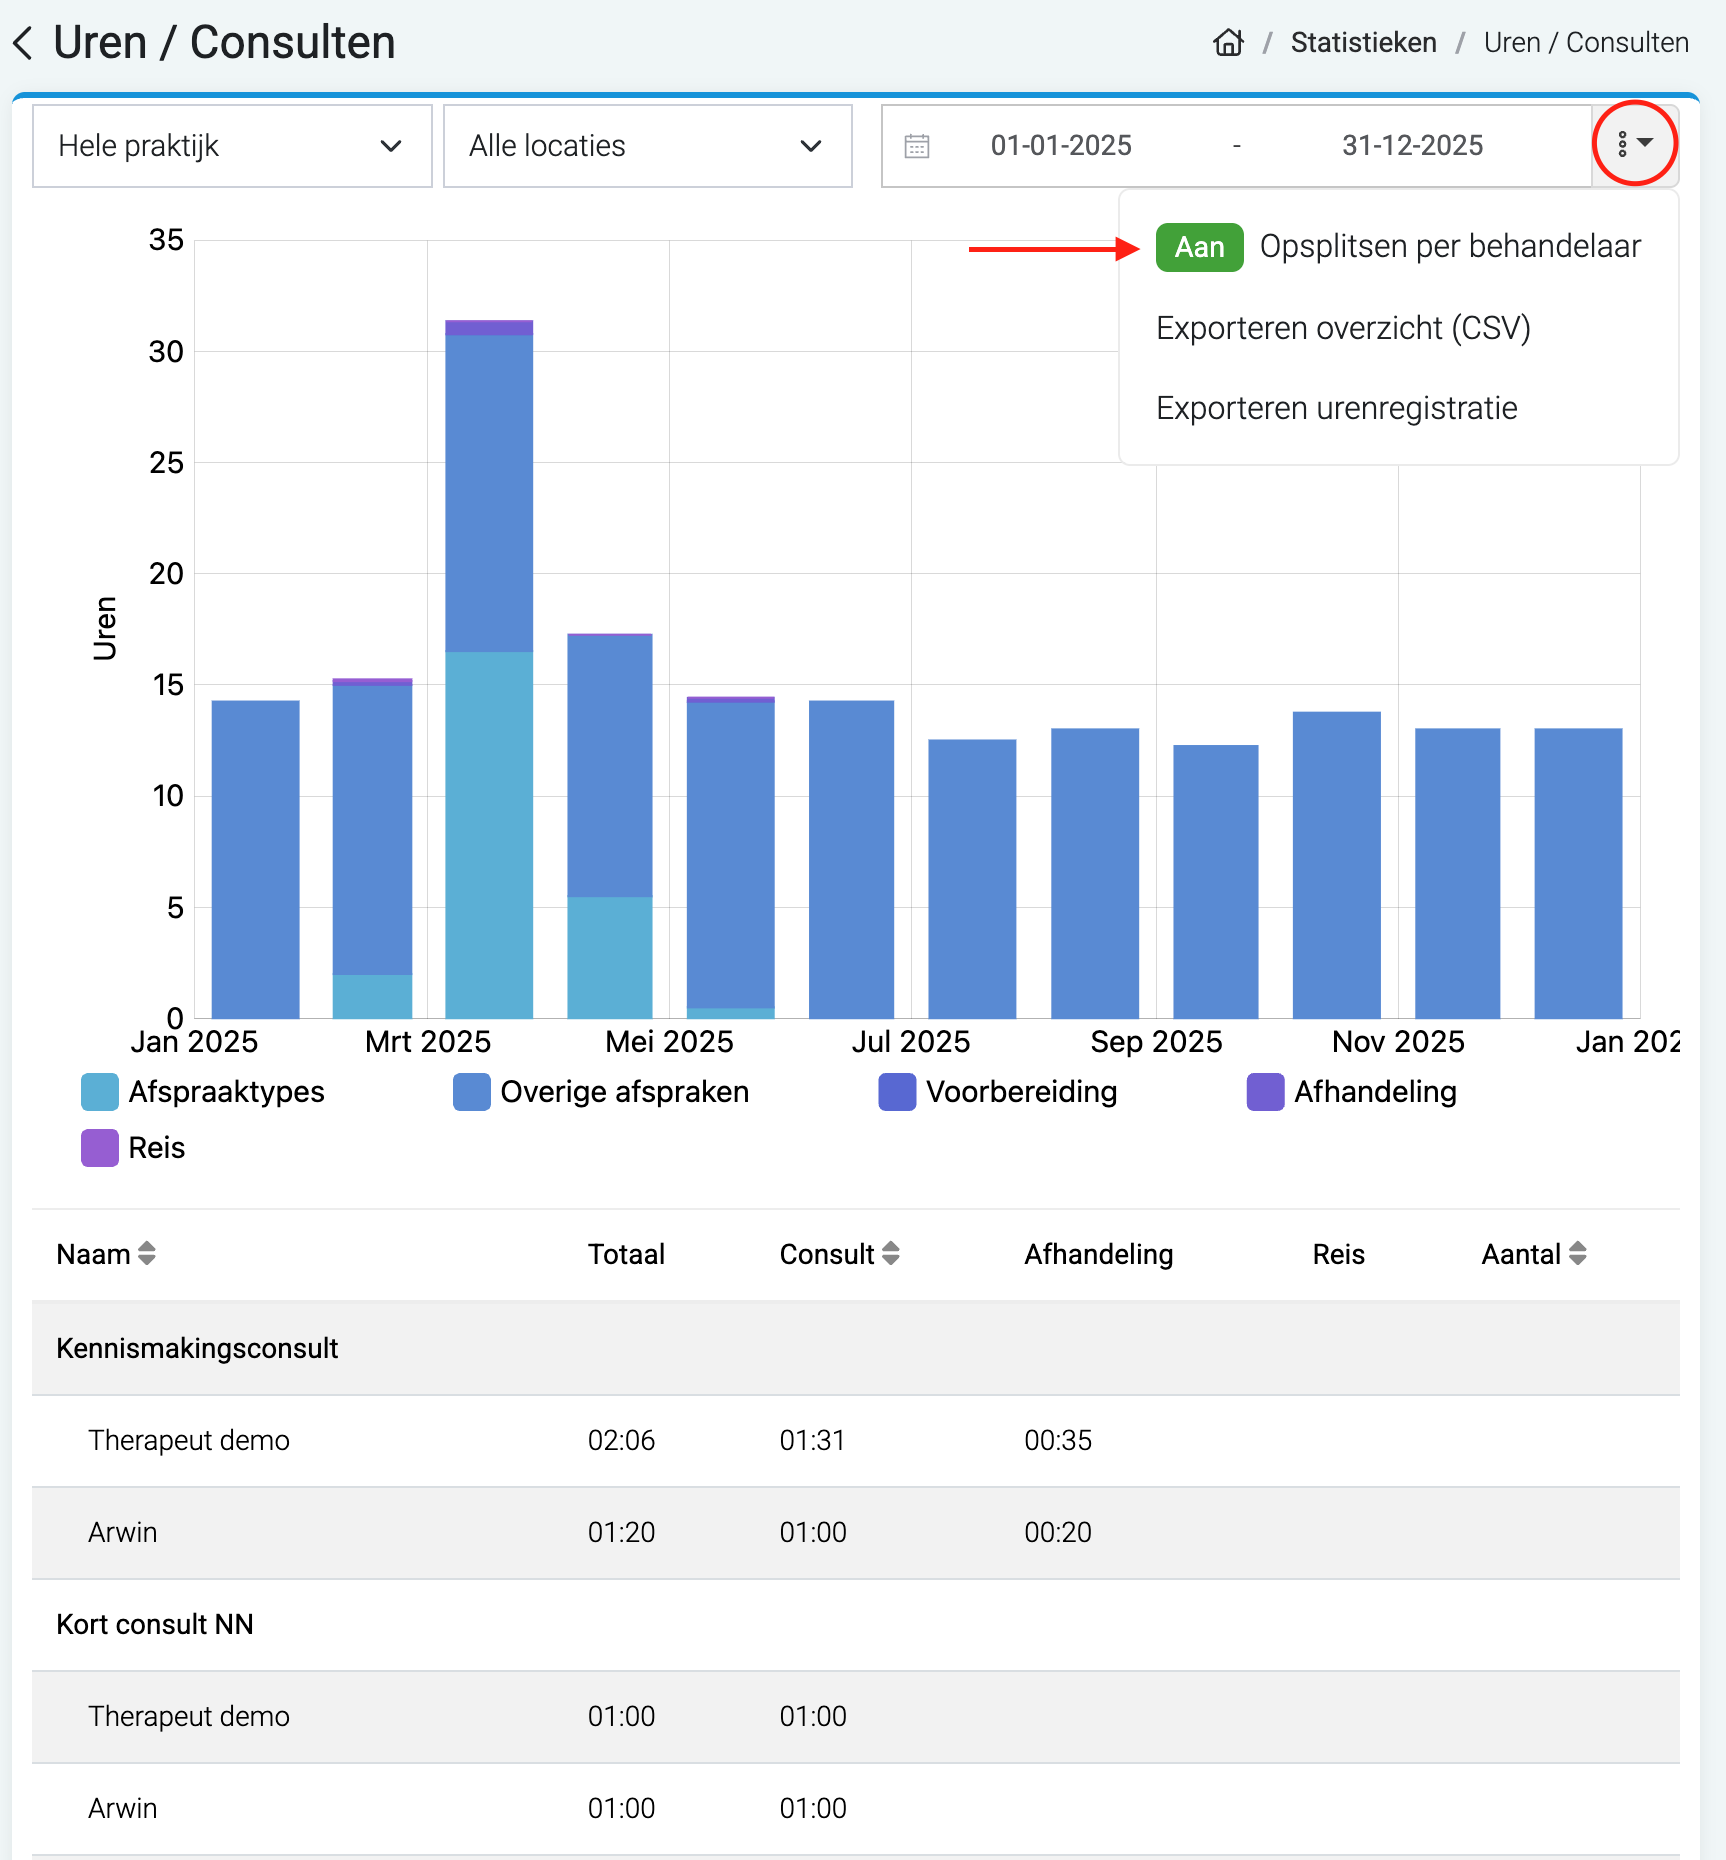Expand the Alle locaties dropdown
Viewport: 1726px width, 1860px height.
pyautogui.click(x=648, y=146)
